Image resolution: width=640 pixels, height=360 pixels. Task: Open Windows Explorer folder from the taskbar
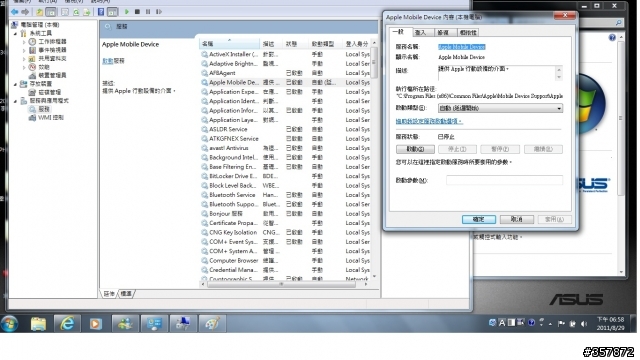tap(38, 324)
